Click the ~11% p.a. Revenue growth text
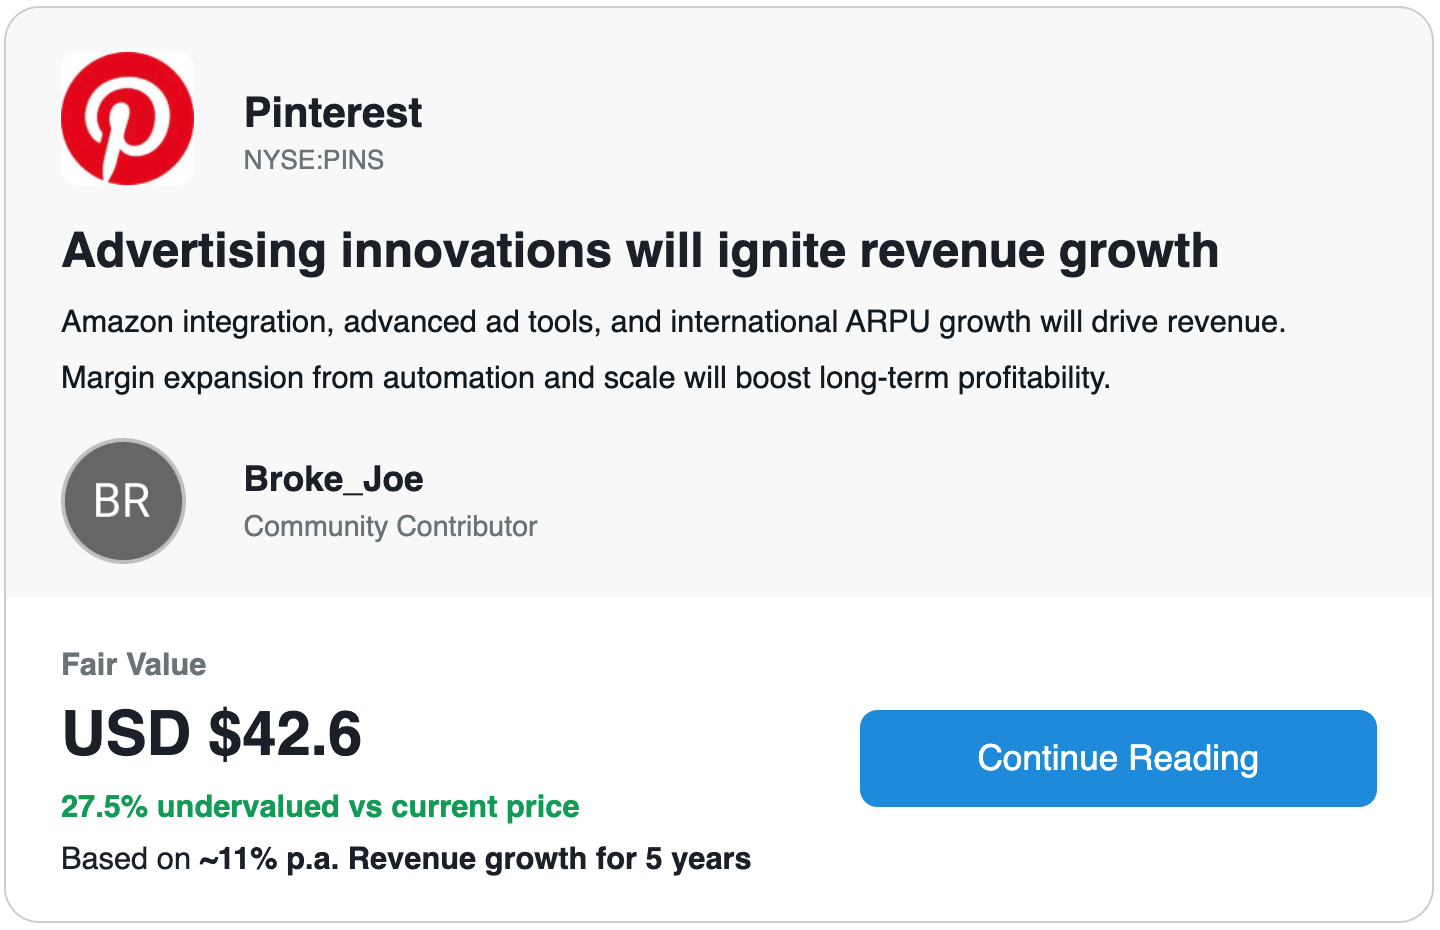The height and width of the screenshot is (930, 1440). coord(475,859)
